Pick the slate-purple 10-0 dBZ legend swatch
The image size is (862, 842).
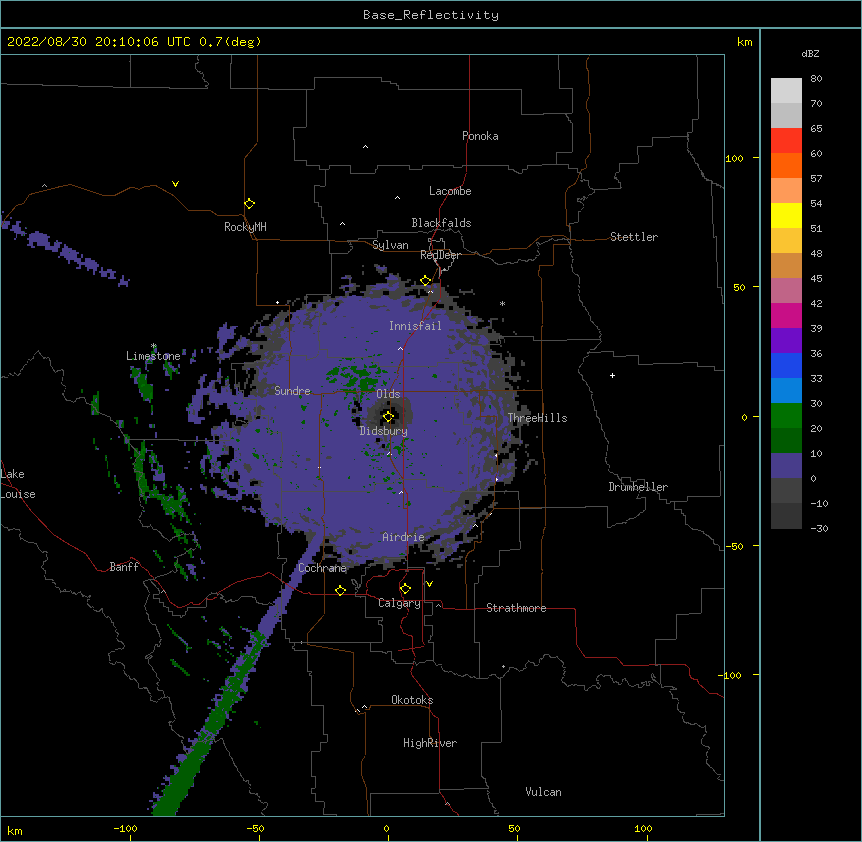pyautogui.click(x=786, y=466)
